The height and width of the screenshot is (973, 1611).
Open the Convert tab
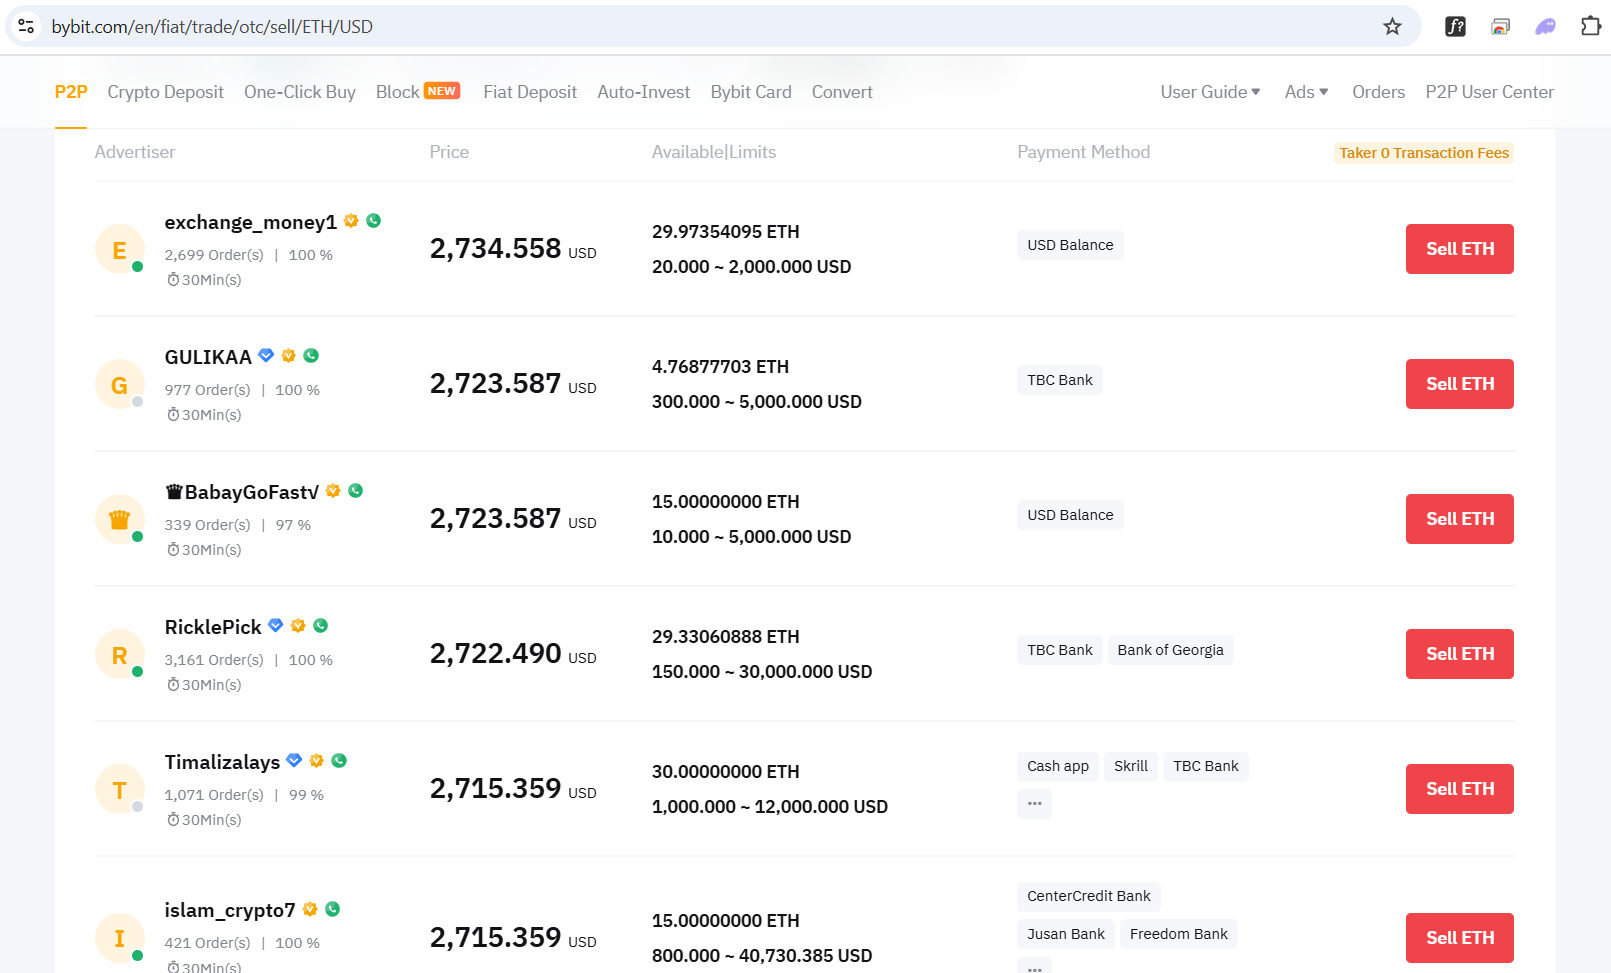coord(842,92)
